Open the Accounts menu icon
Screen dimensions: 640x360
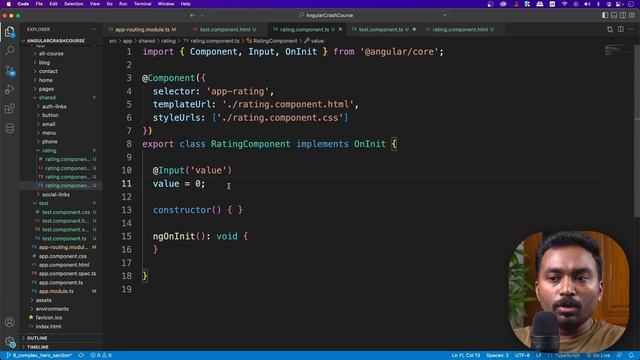point(9,322)
